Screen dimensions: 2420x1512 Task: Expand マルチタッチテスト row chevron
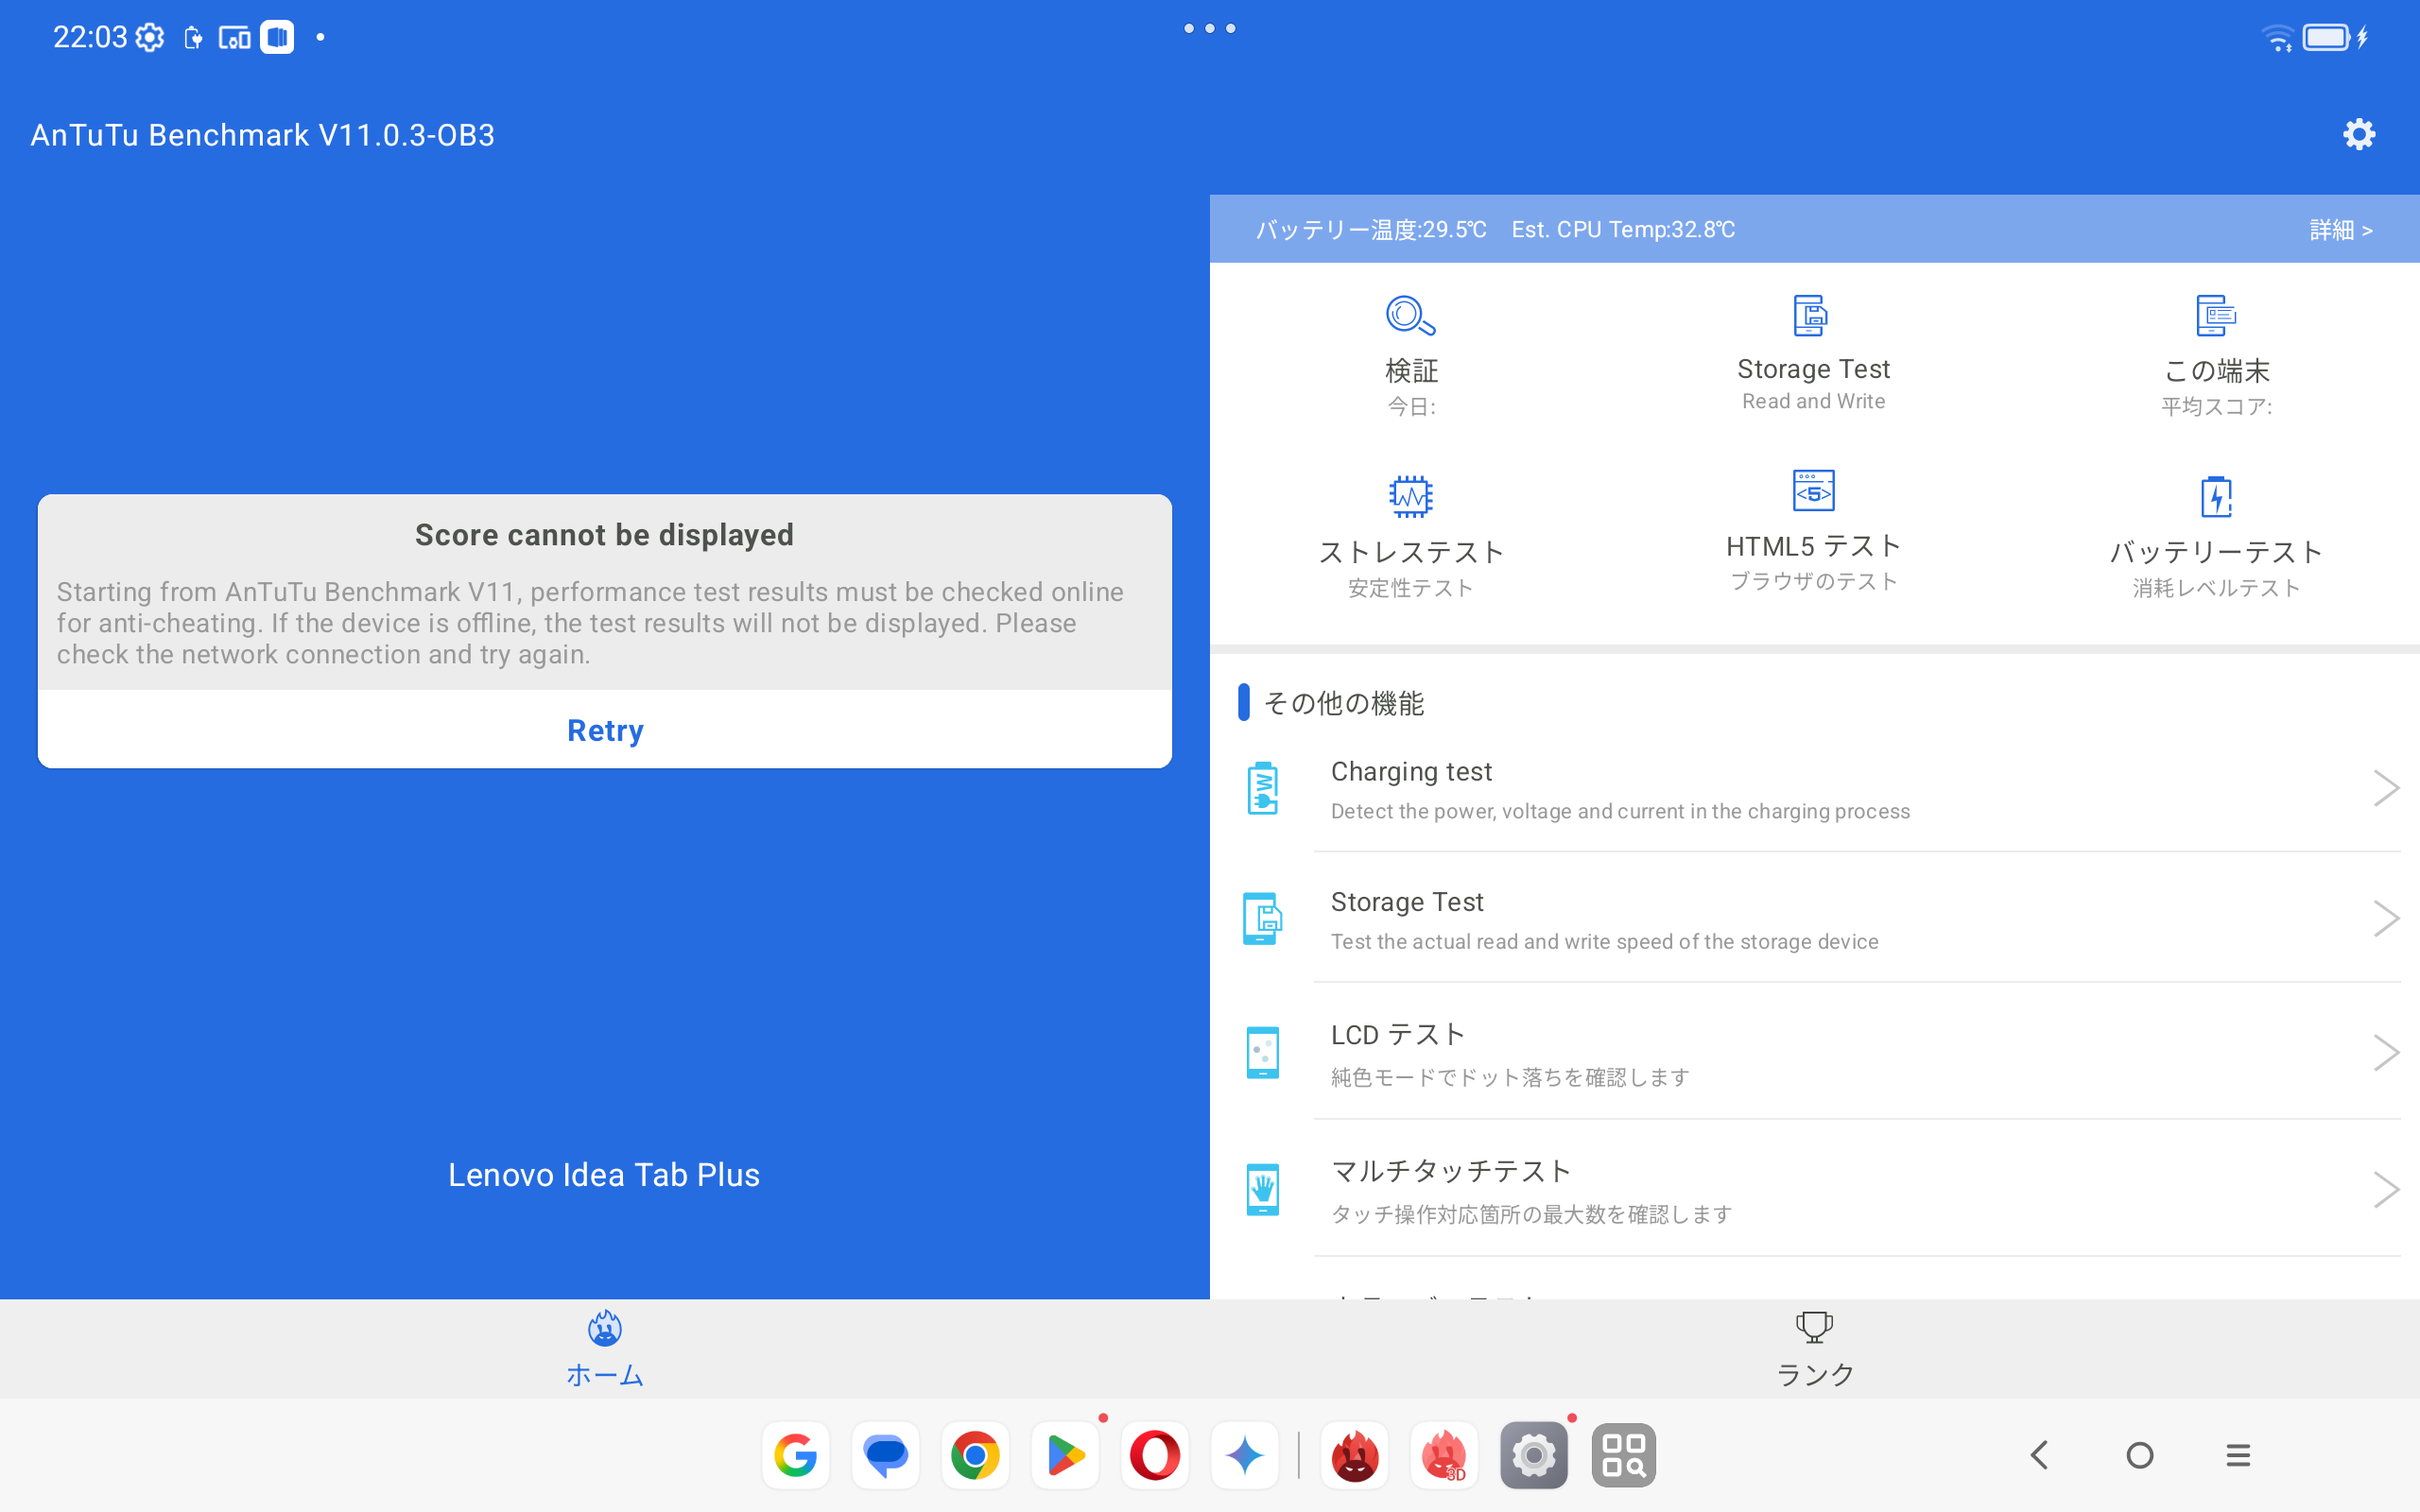pos(2386,1189)
